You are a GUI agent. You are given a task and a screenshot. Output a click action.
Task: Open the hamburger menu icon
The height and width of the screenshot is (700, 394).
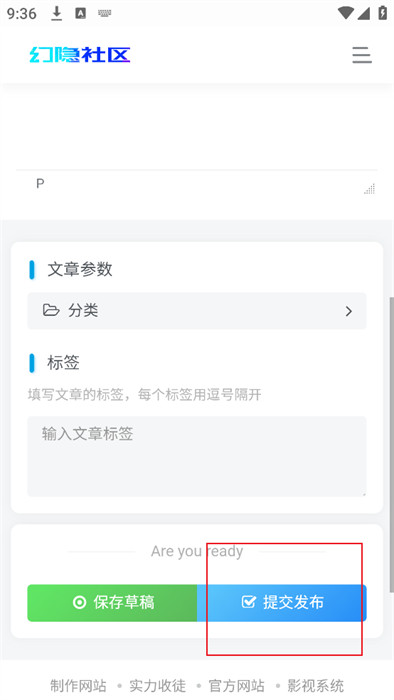tap(361, 55)
